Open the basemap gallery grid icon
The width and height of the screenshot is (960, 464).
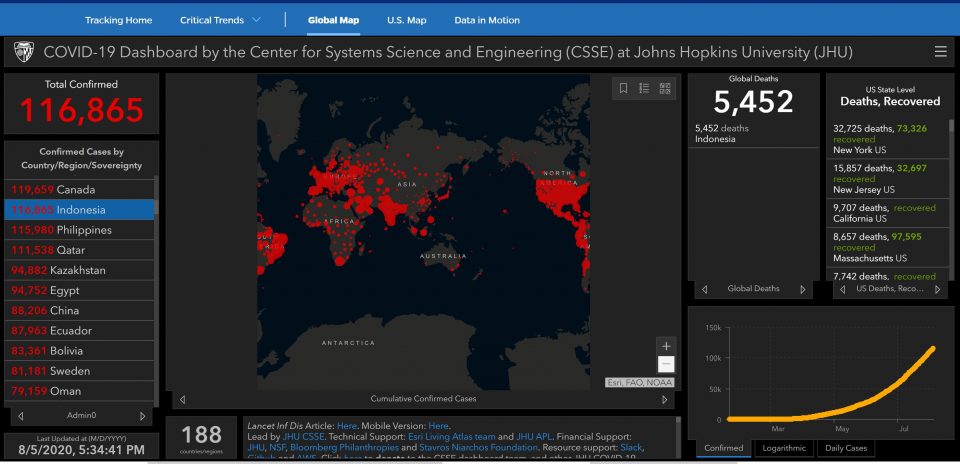666,89
